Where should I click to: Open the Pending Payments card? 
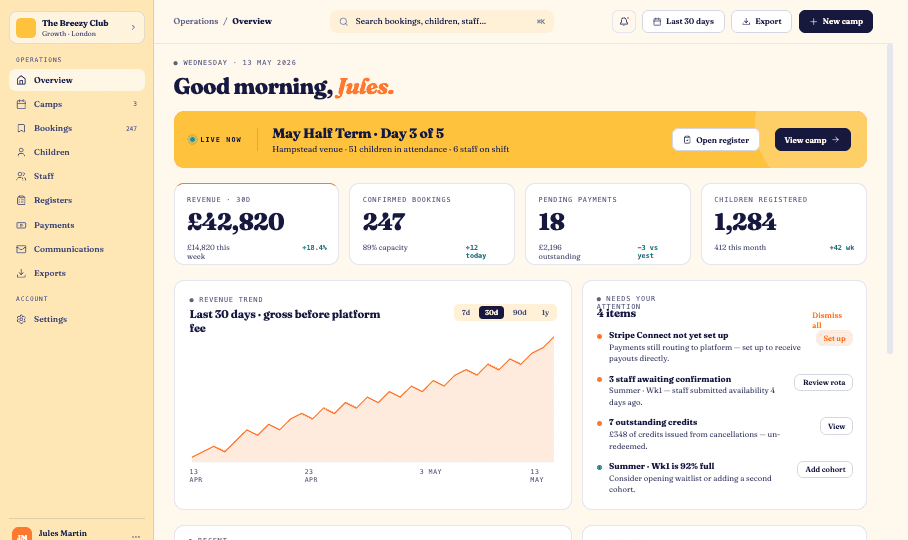pos(608,224)
